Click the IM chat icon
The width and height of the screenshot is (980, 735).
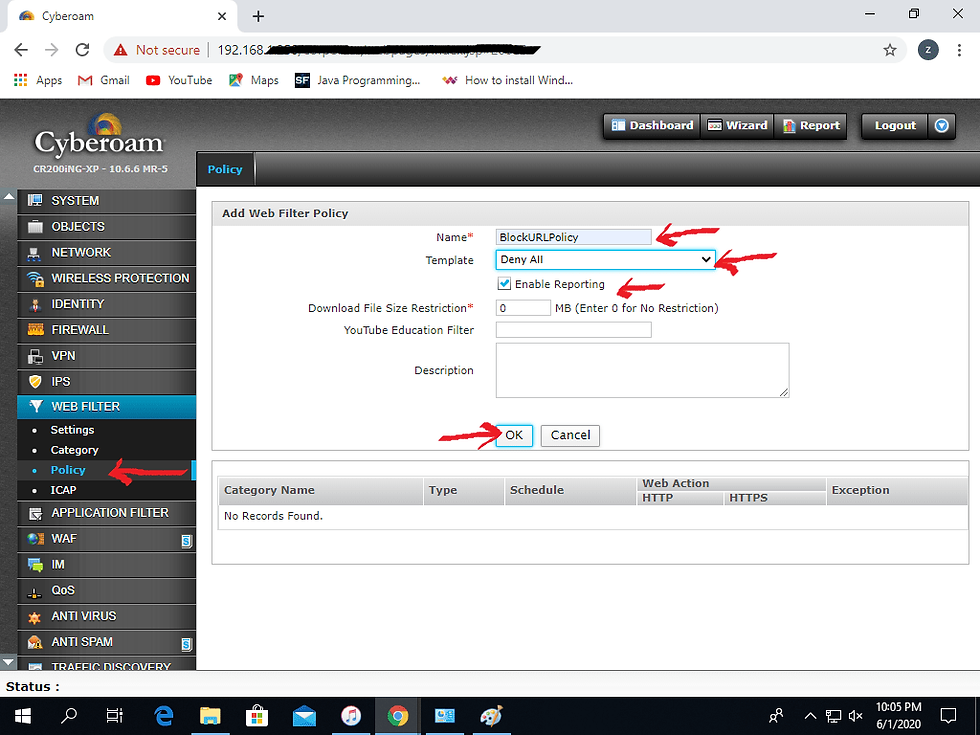click(35, 564)
